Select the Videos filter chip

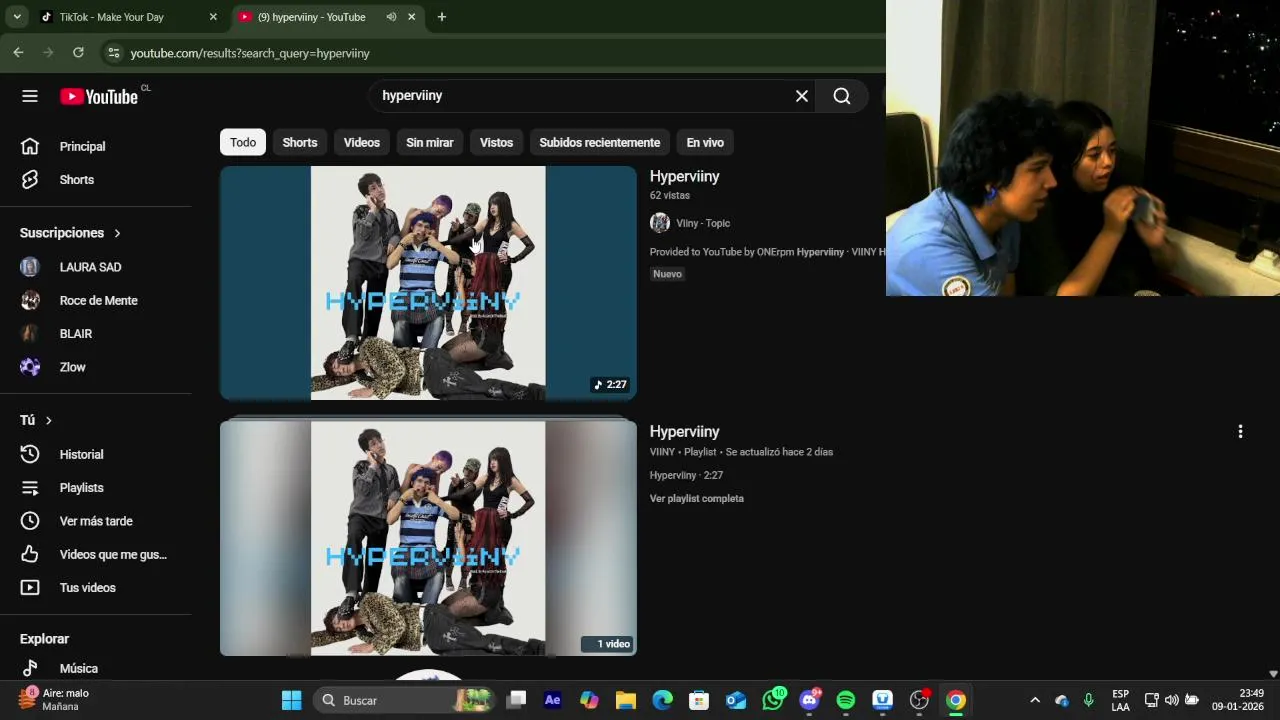point(362,142)
